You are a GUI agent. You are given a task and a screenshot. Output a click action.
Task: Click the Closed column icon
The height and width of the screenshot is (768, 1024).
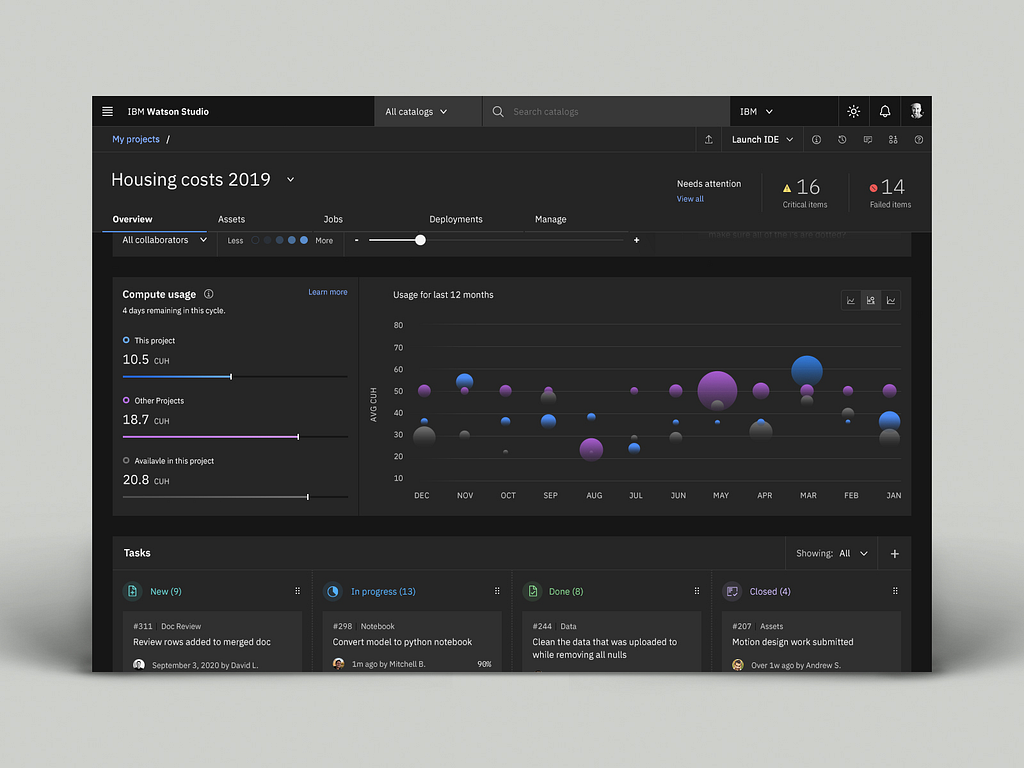pos(732,591)
